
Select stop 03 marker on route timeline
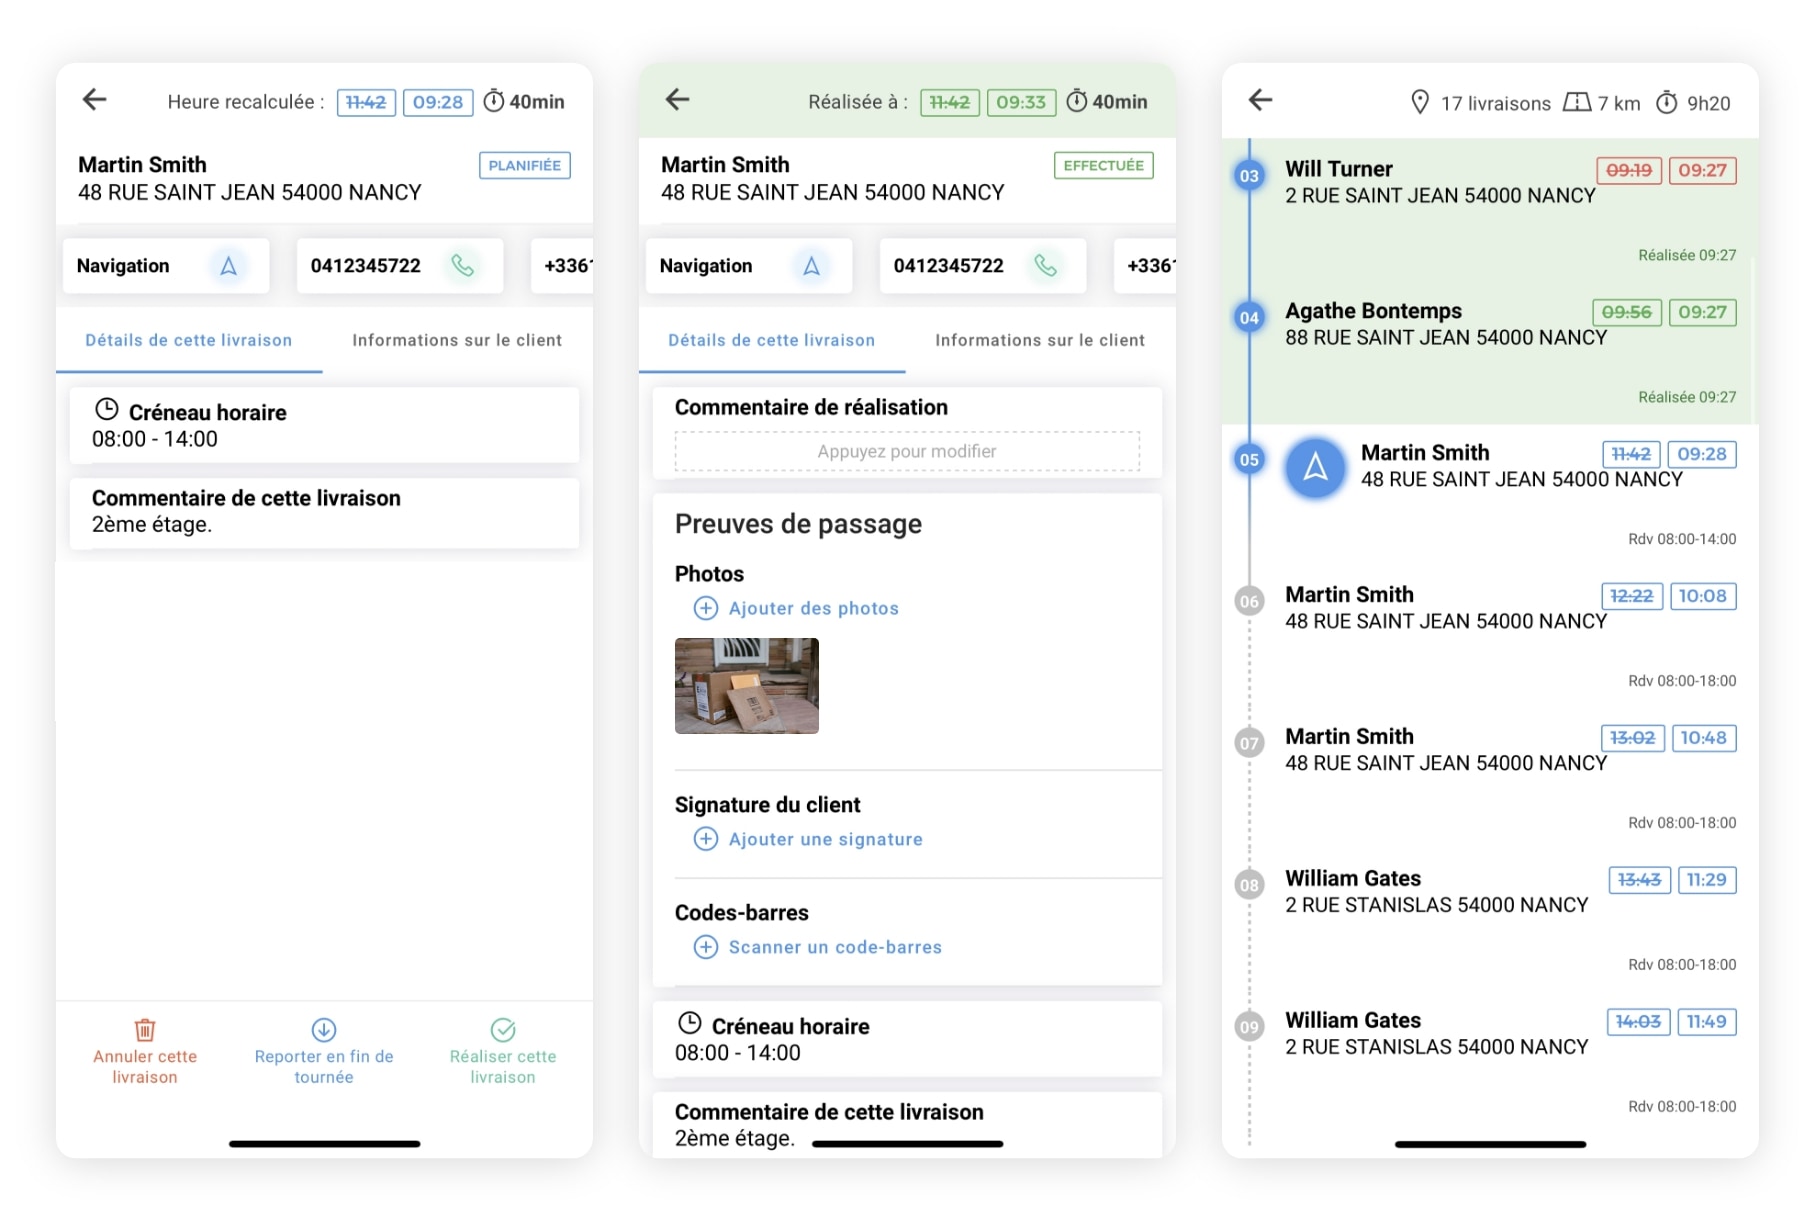[x=1249, y=176]
